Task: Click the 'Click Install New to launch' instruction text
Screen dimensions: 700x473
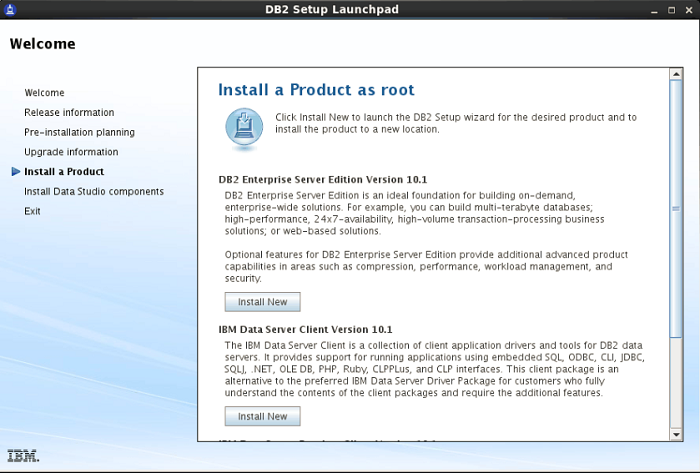Action: tap(456, 123)
